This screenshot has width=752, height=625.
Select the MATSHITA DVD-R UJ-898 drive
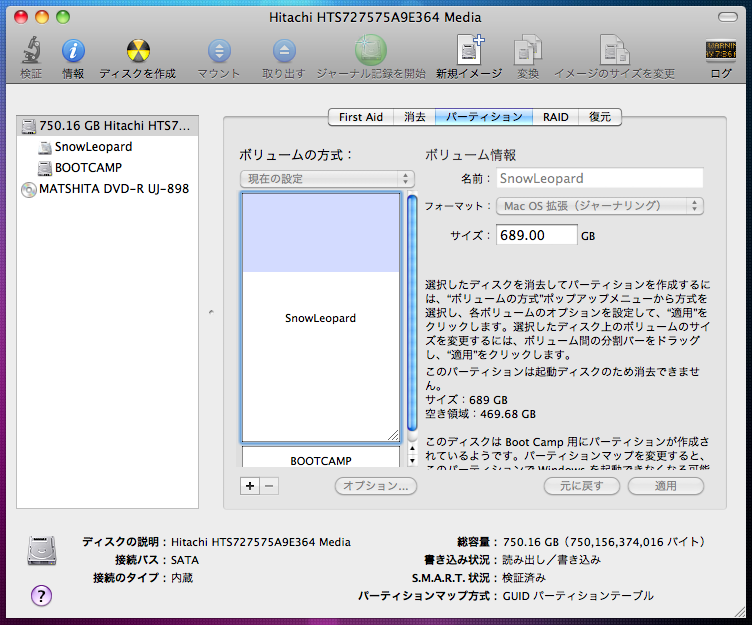coord(107,189)
